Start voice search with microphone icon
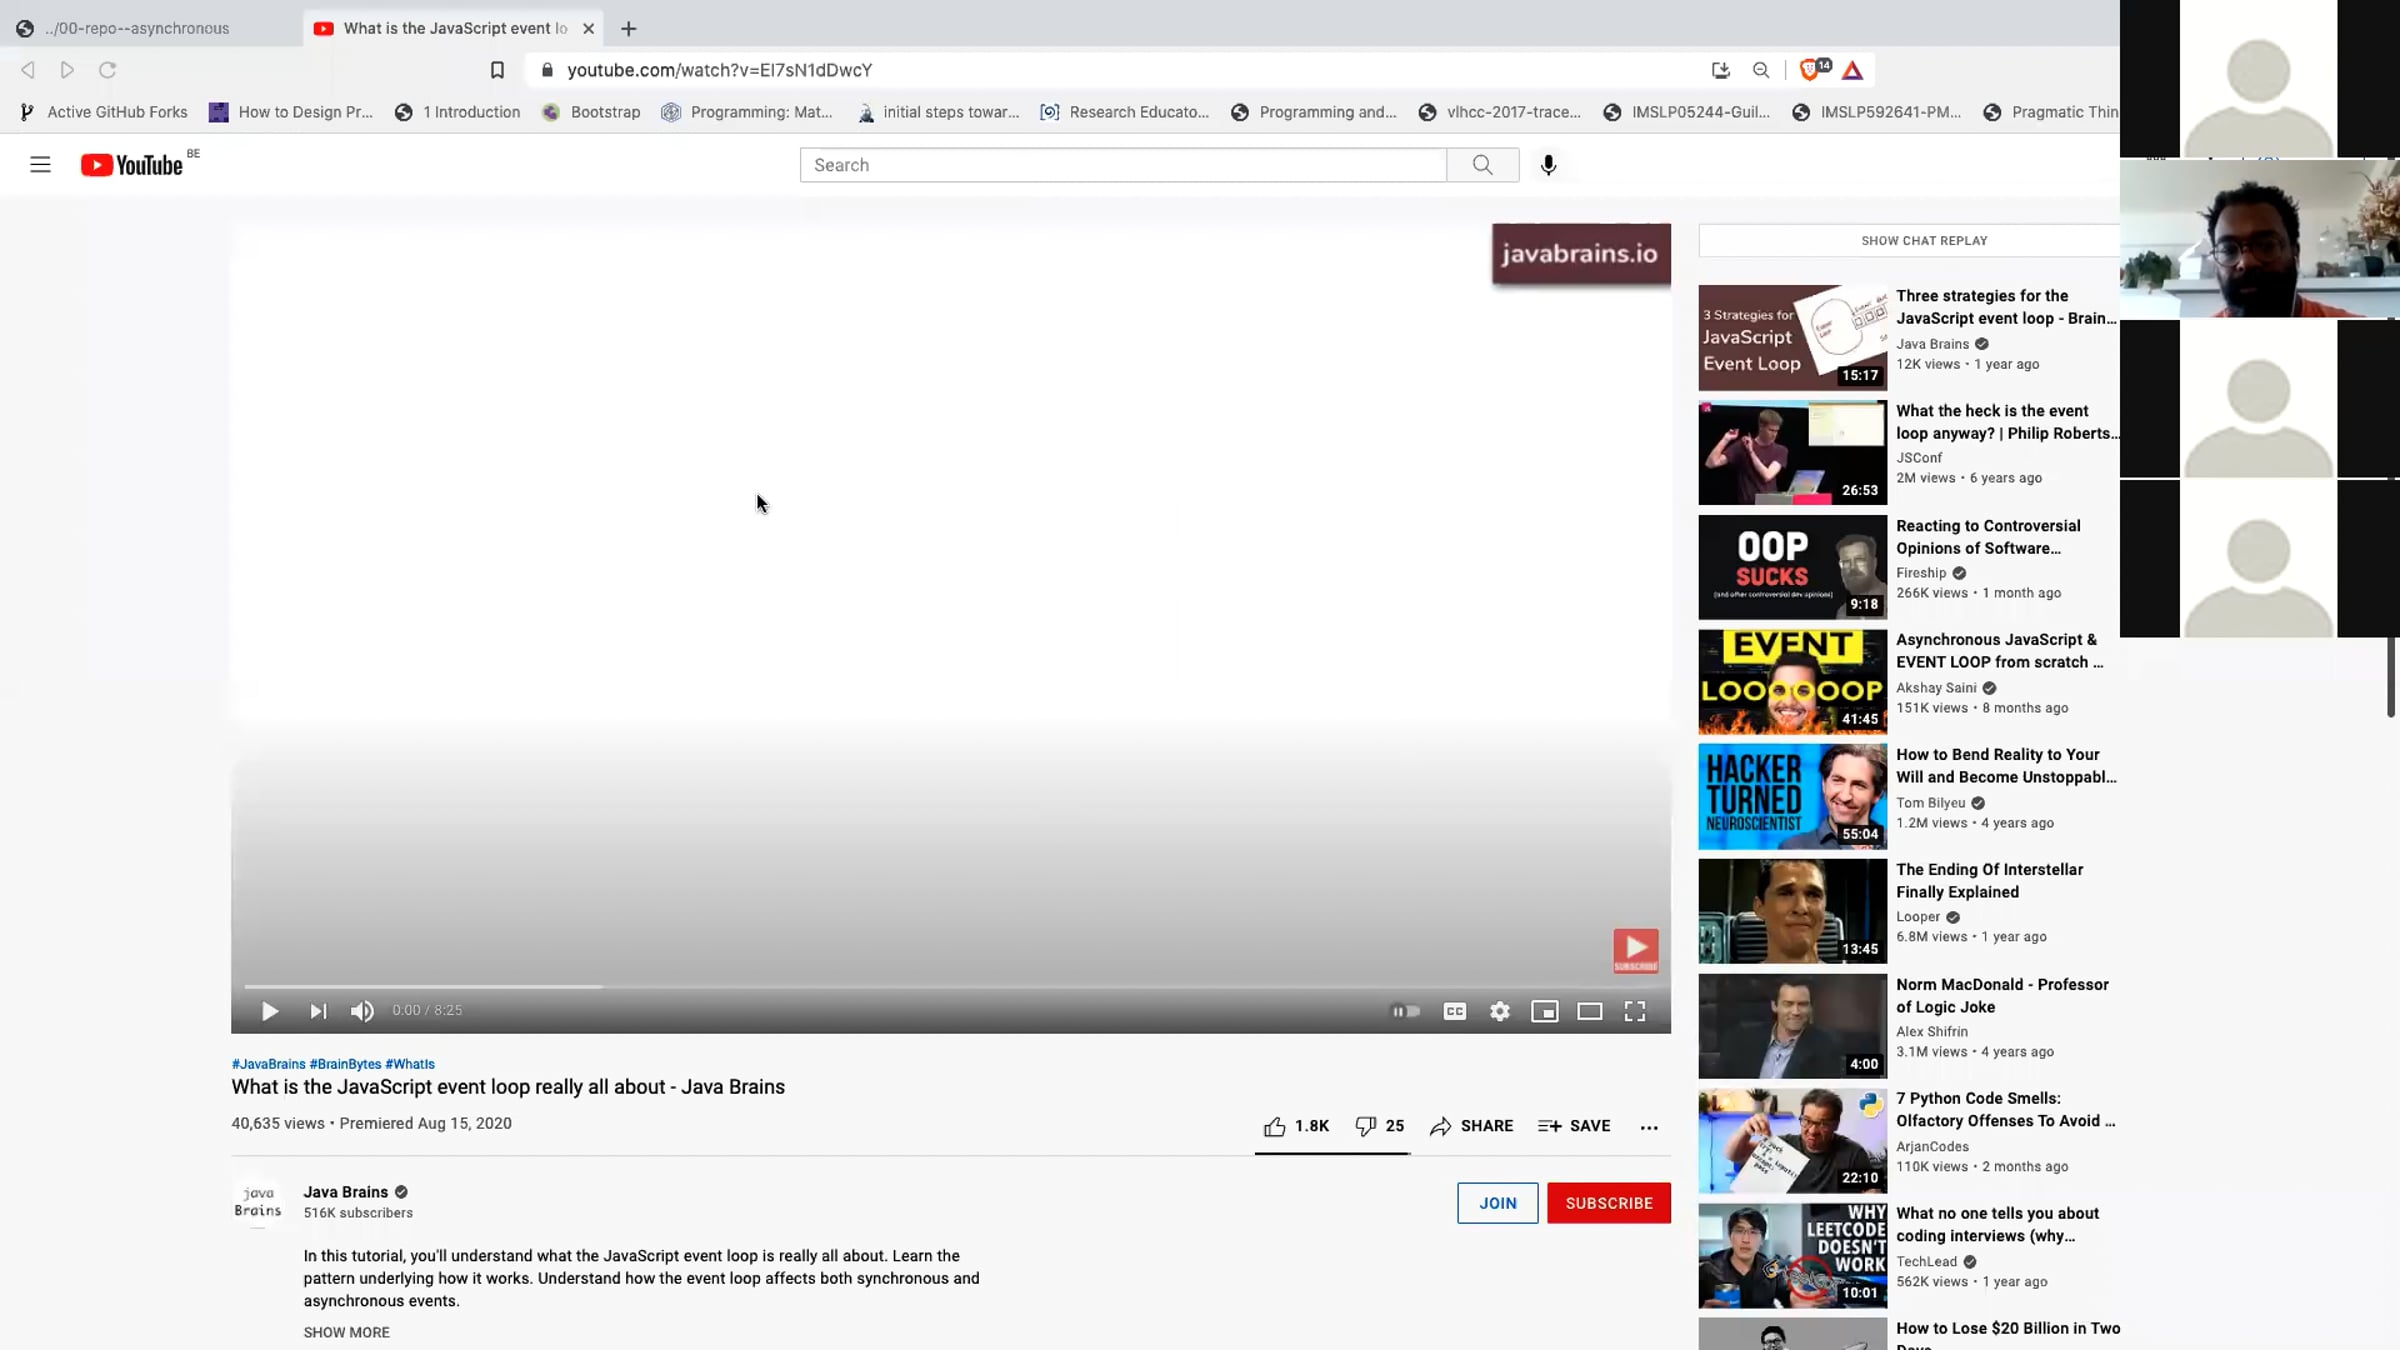Screen dimensions: 2400x1350 click(1548, 165)
